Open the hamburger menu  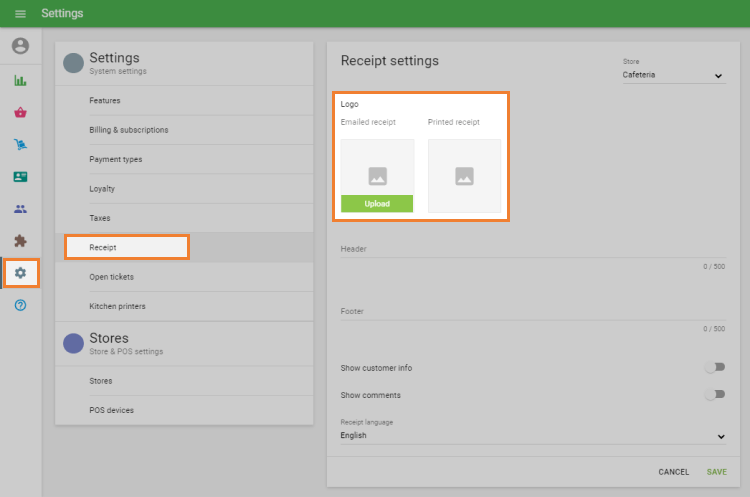click(20, 14)
